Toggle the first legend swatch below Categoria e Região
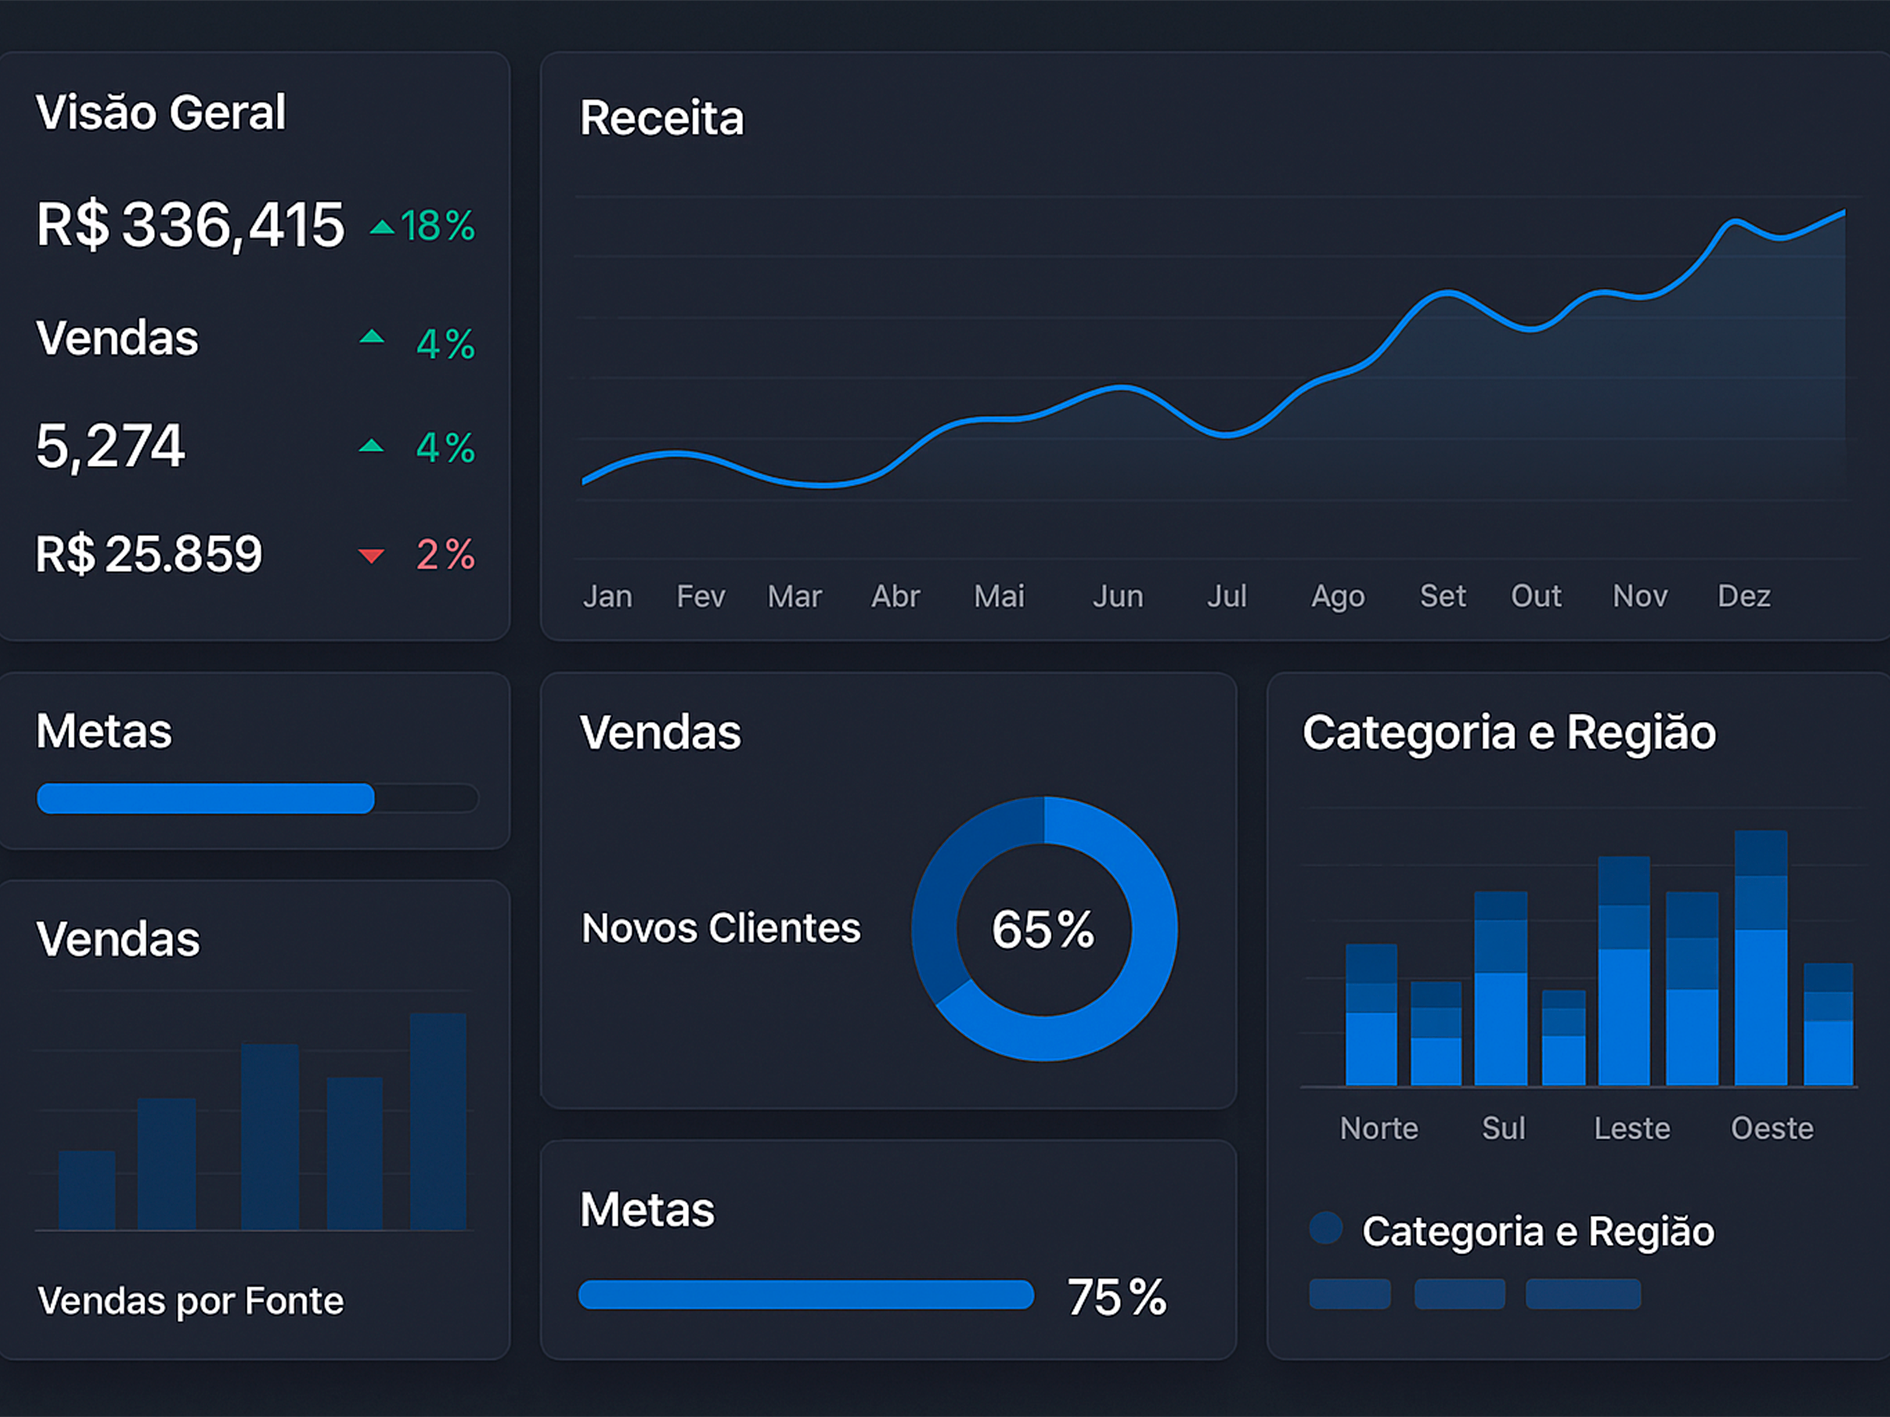This screenshot has width=1890, height=1417. [1348, 1292]
